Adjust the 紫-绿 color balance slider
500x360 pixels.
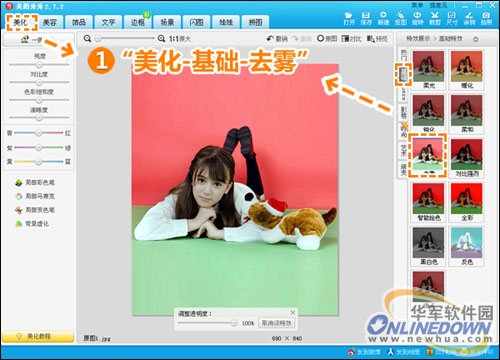click(39, 147)
